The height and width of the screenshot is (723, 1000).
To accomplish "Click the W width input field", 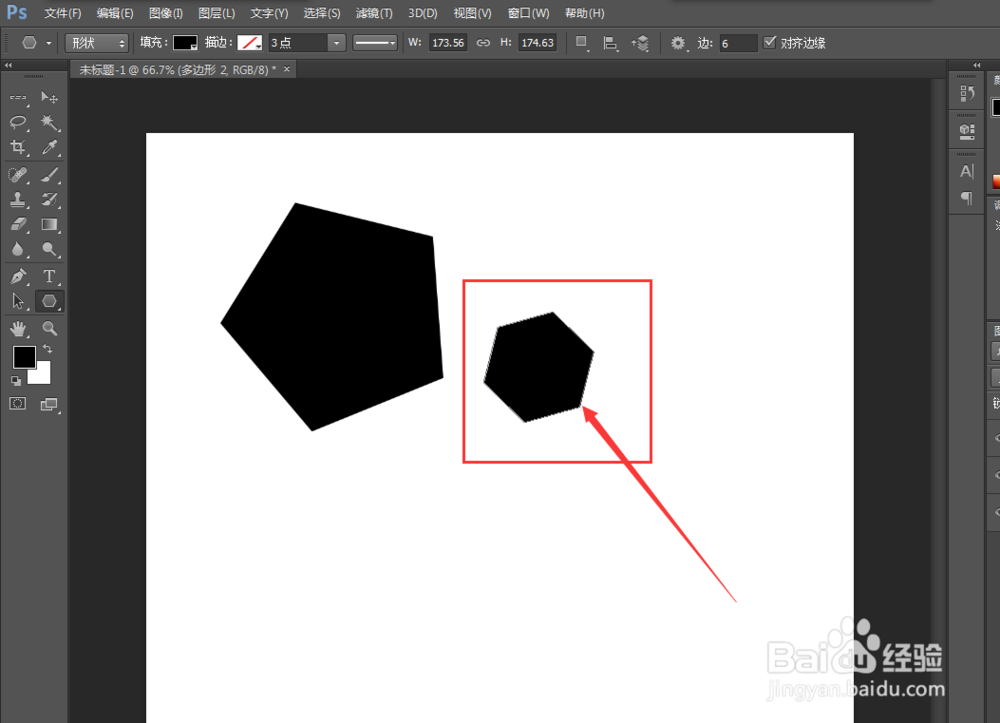I will [448, 43].
